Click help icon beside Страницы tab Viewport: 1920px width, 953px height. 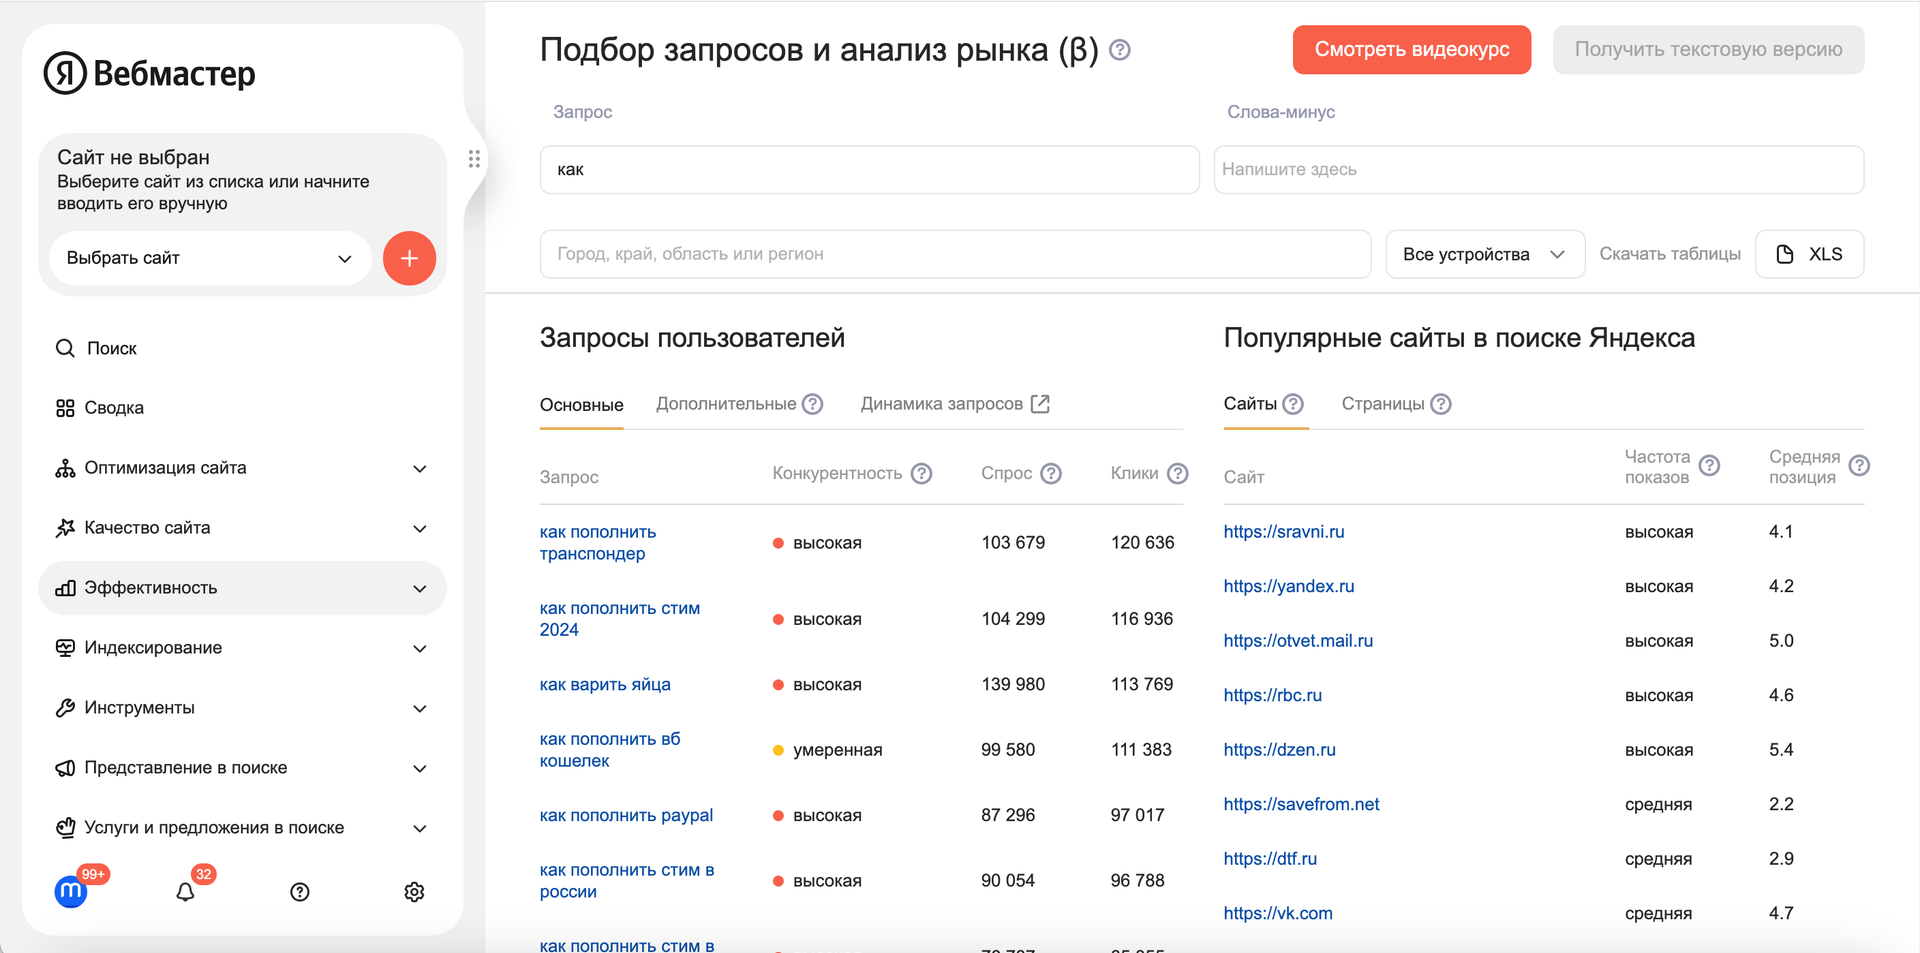1441,404
